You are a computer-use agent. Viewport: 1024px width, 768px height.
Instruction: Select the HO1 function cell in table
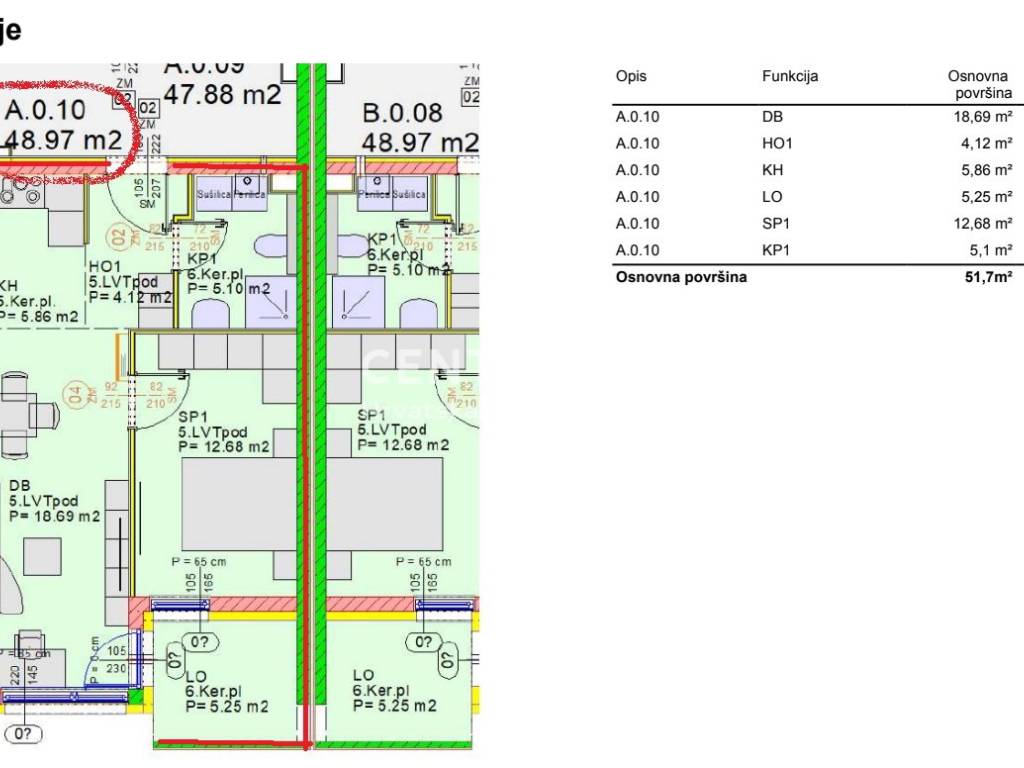(x=777, y=143)
